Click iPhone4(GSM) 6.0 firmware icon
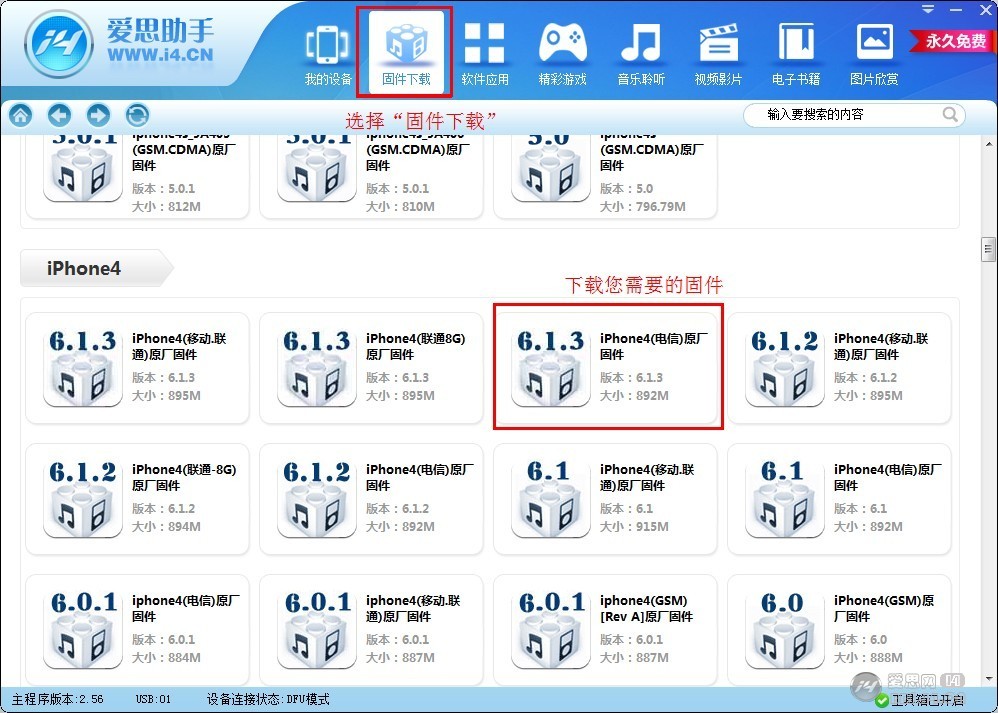The height and width of the screenshot is (713, 998). tap(783, 629)
